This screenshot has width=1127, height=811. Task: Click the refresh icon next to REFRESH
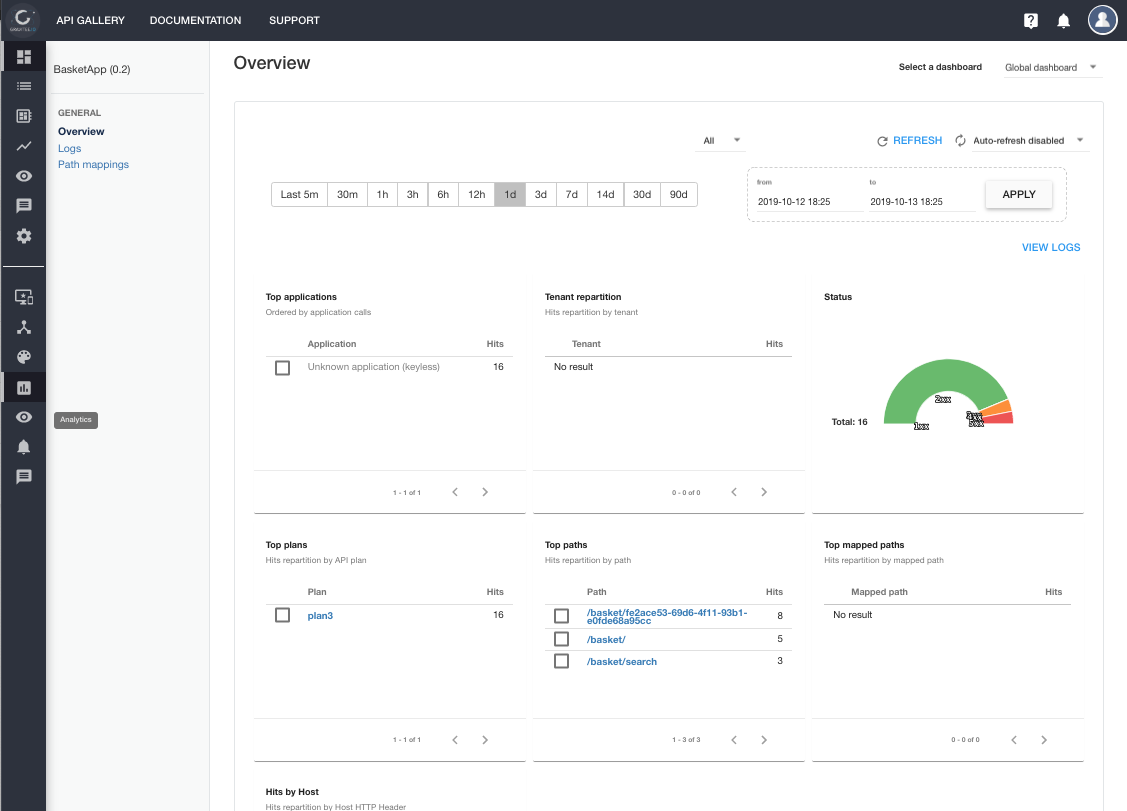[x=882, y=141]
